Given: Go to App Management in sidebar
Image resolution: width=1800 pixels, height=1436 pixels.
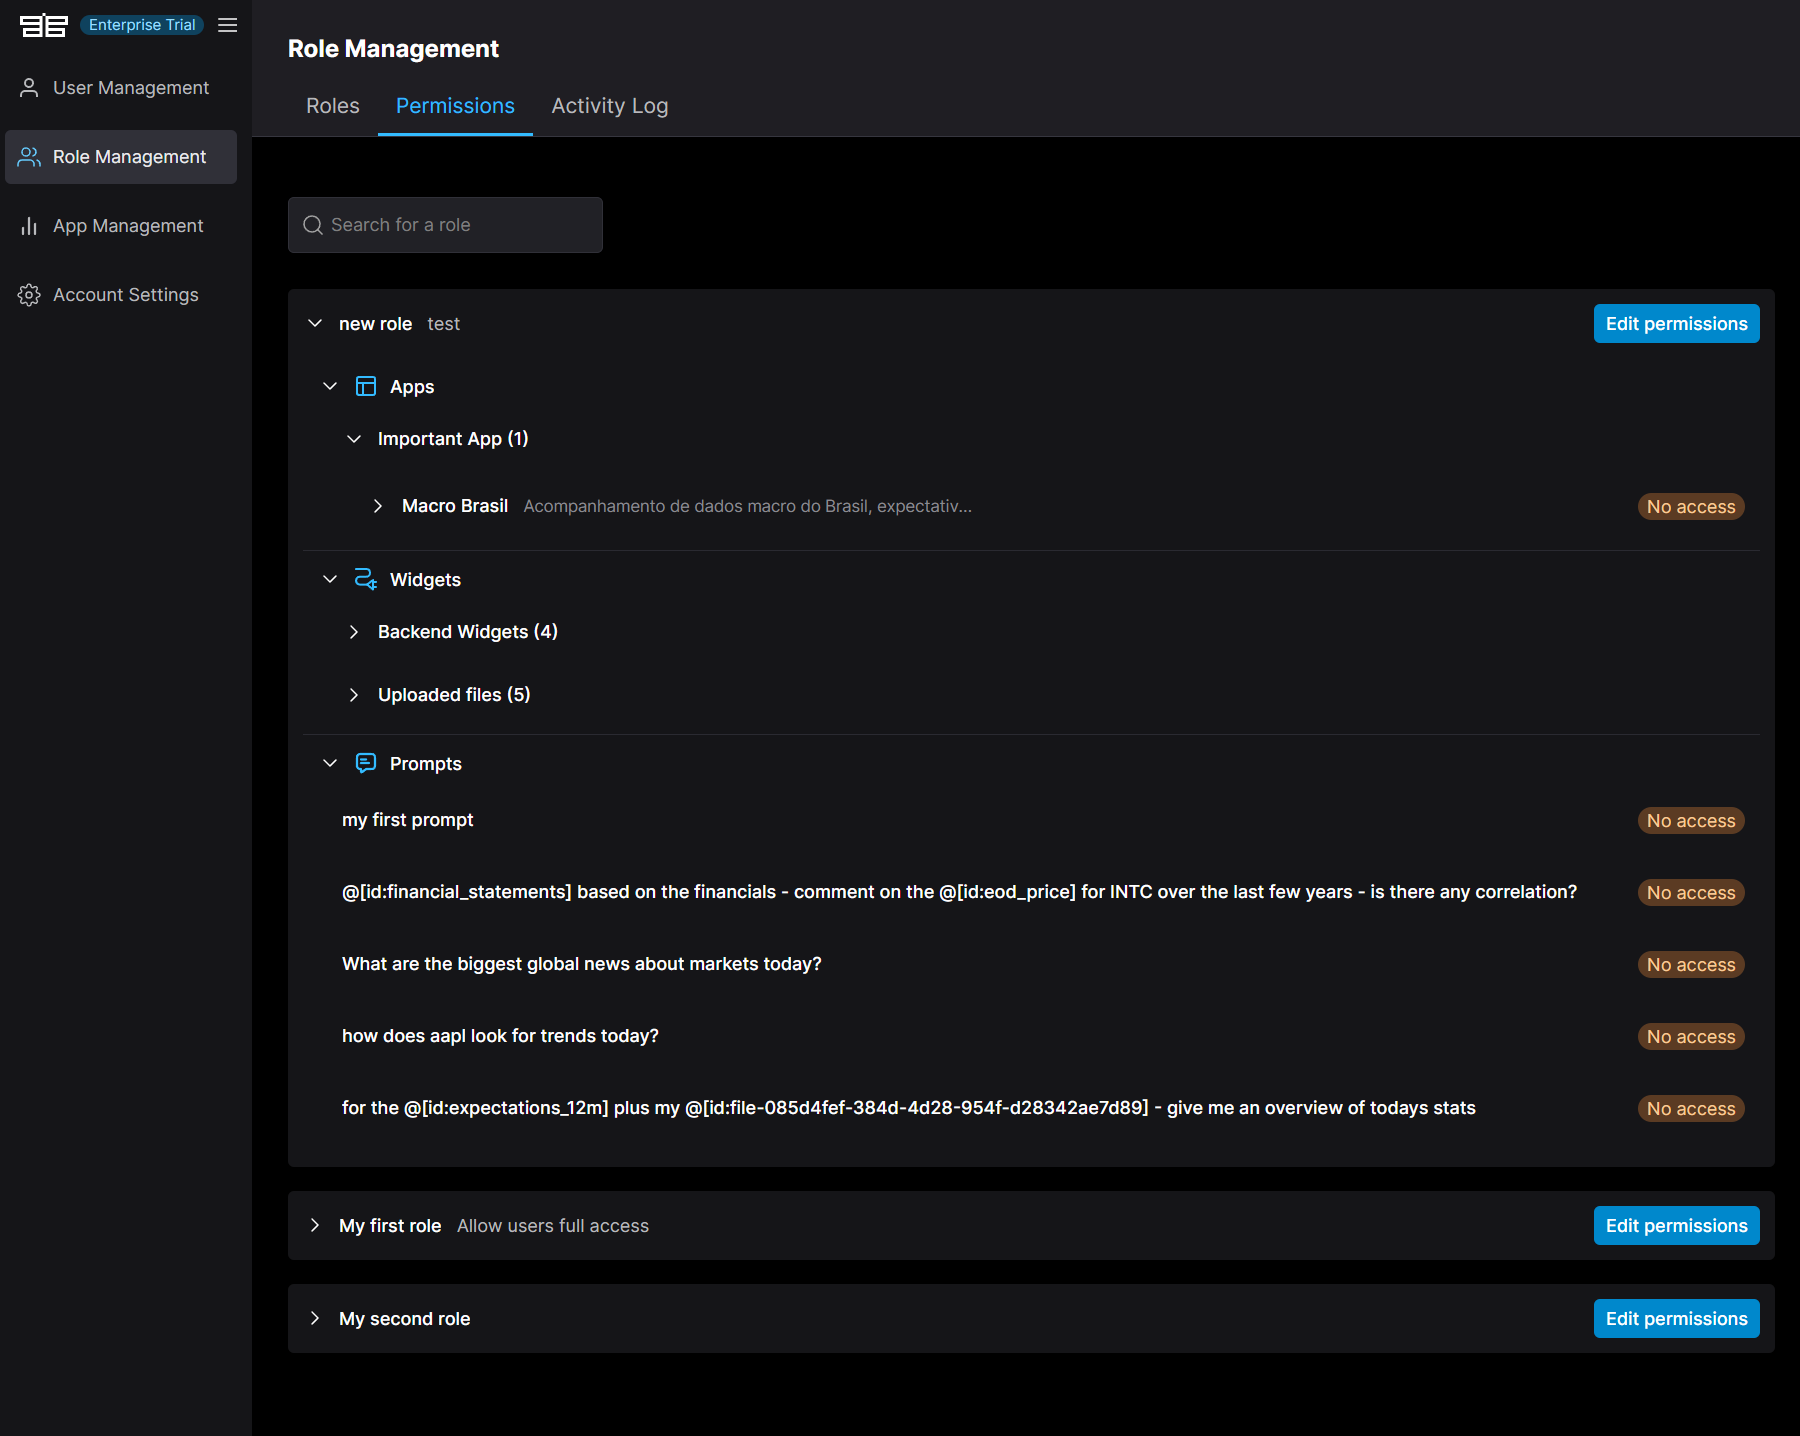Looking at the screenshot, I should 121,226.
